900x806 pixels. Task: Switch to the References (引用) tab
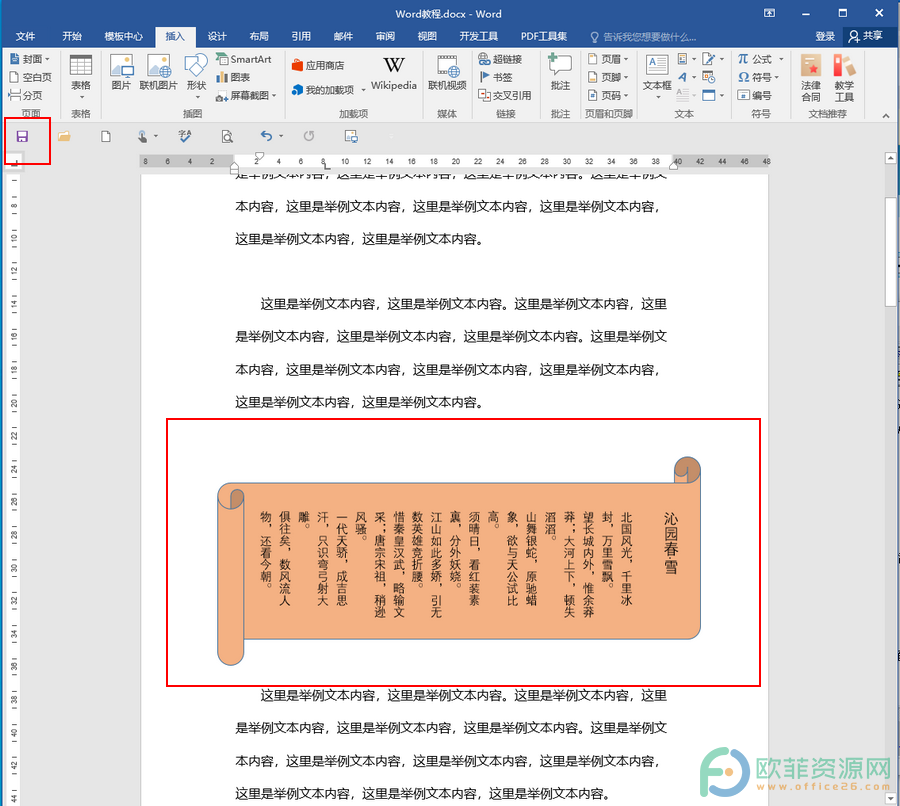click(301, 36)
